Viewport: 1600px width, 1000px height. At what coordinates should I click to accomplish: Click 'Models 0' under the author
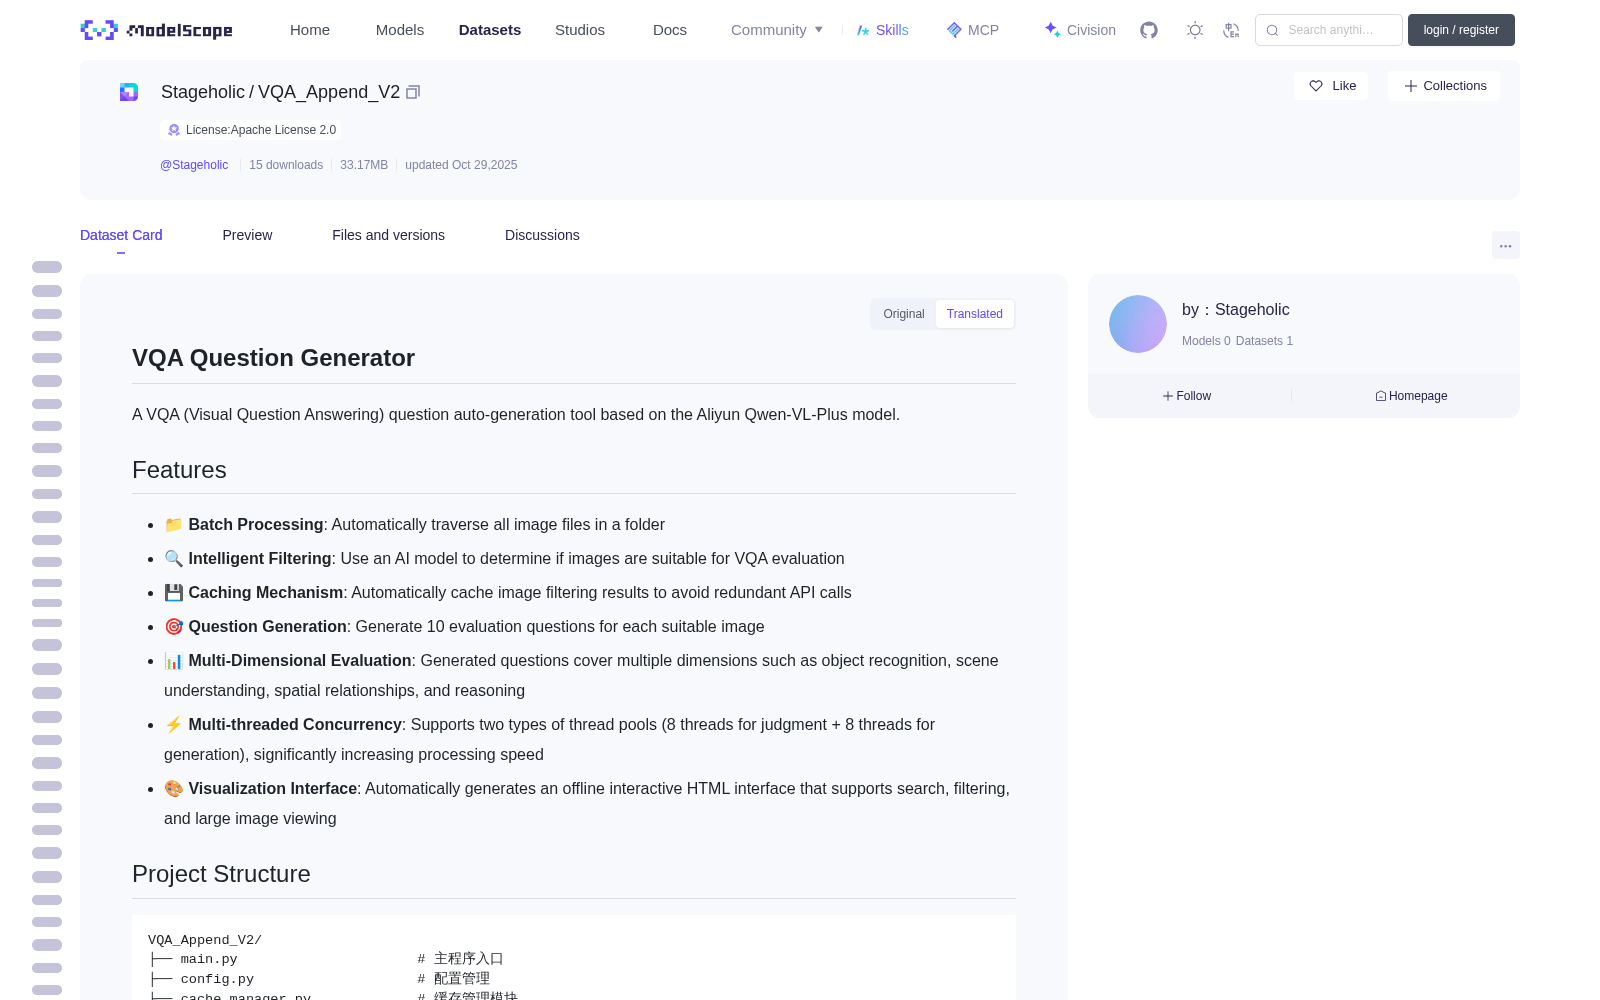1206,341
